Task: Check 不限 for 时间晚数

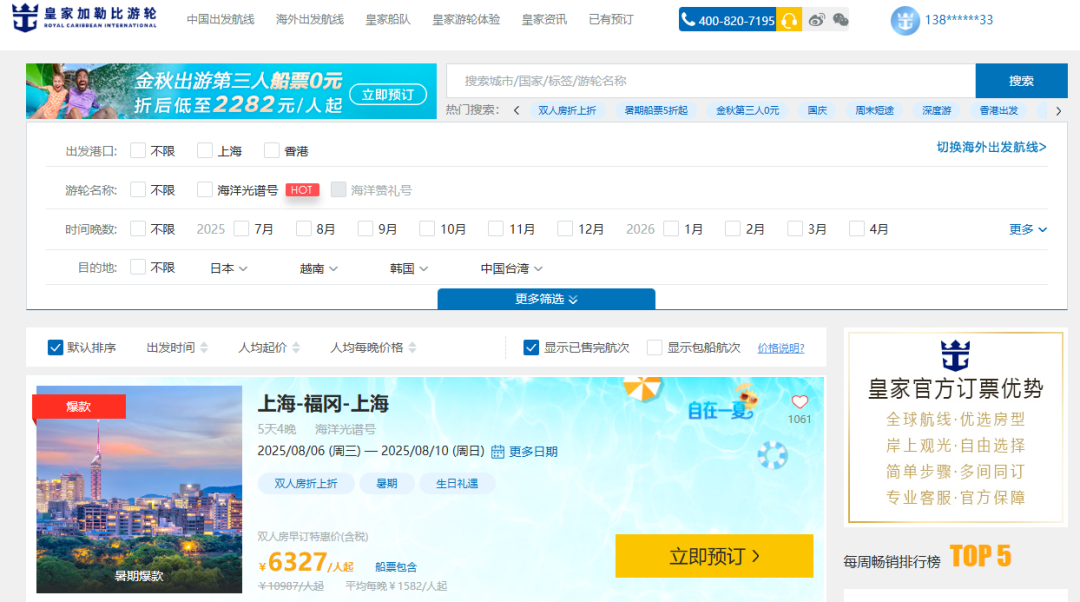Action: 138,229
